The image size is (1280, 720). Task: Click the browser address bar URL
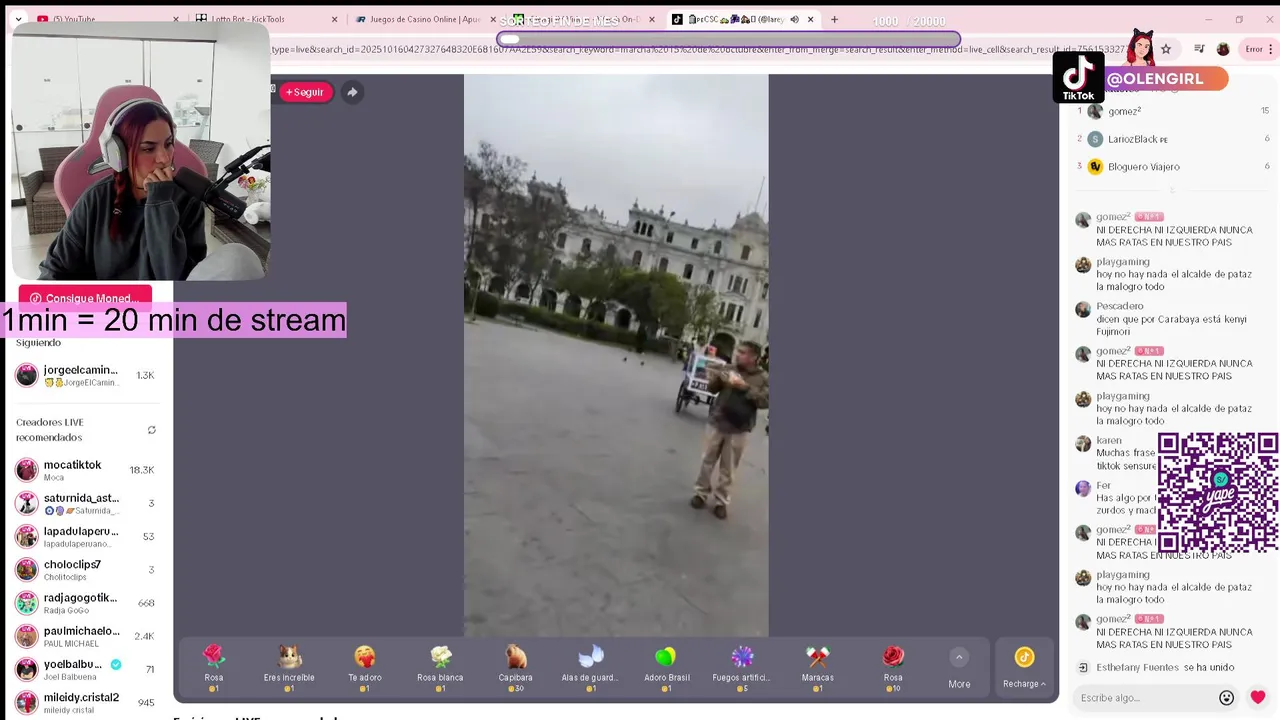click(x=660, y=49)
